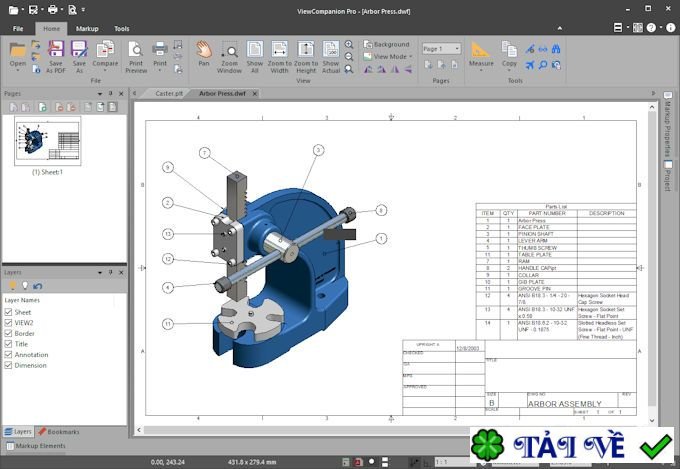Switch to the Markup ribbon tab
The height and width of the screenshot is (469, 680).
point(87,29)
